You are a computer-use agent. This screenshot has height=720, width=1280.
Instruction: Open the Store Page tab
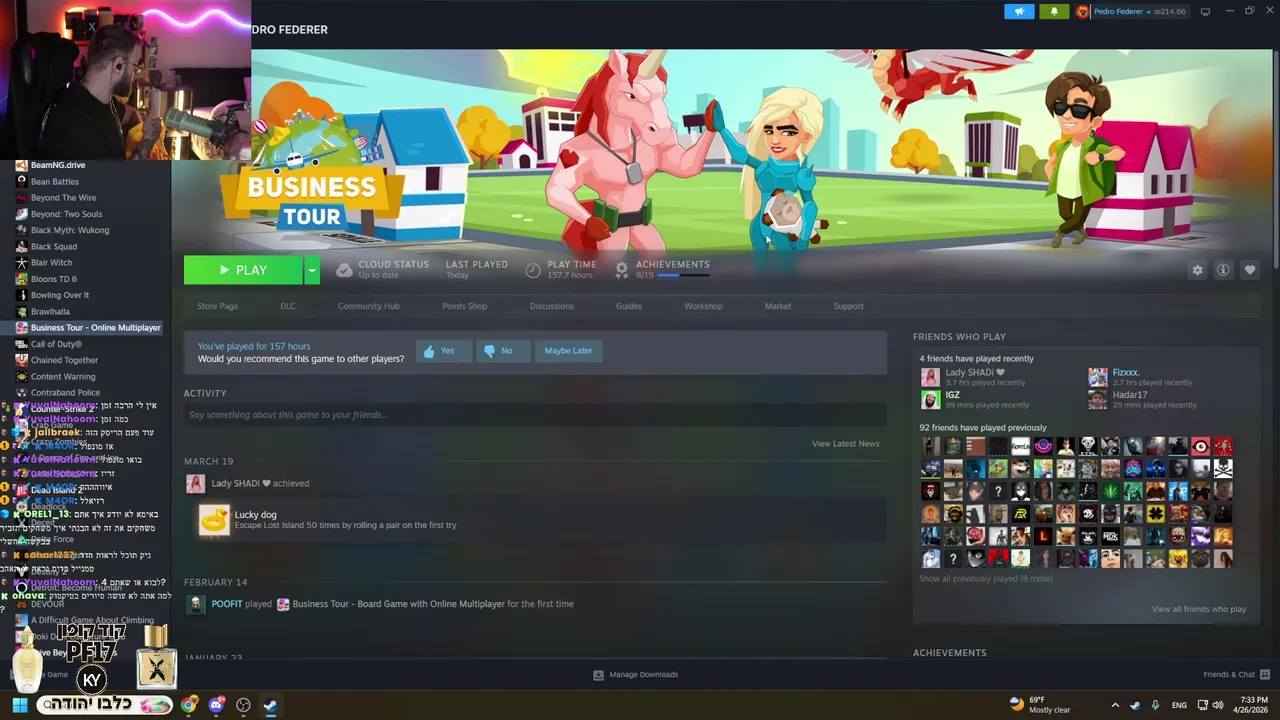217,306
